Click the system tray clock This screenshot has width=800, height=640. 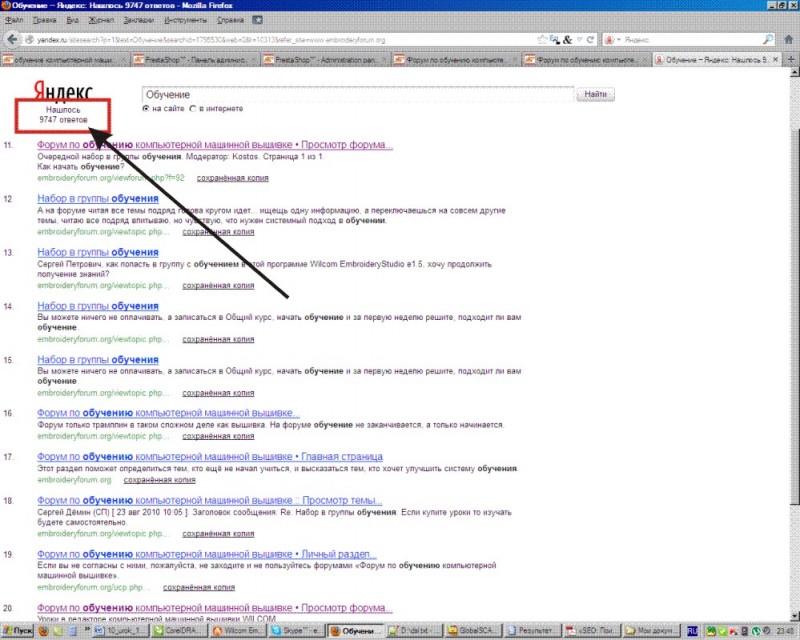click(x=785, y=631)
